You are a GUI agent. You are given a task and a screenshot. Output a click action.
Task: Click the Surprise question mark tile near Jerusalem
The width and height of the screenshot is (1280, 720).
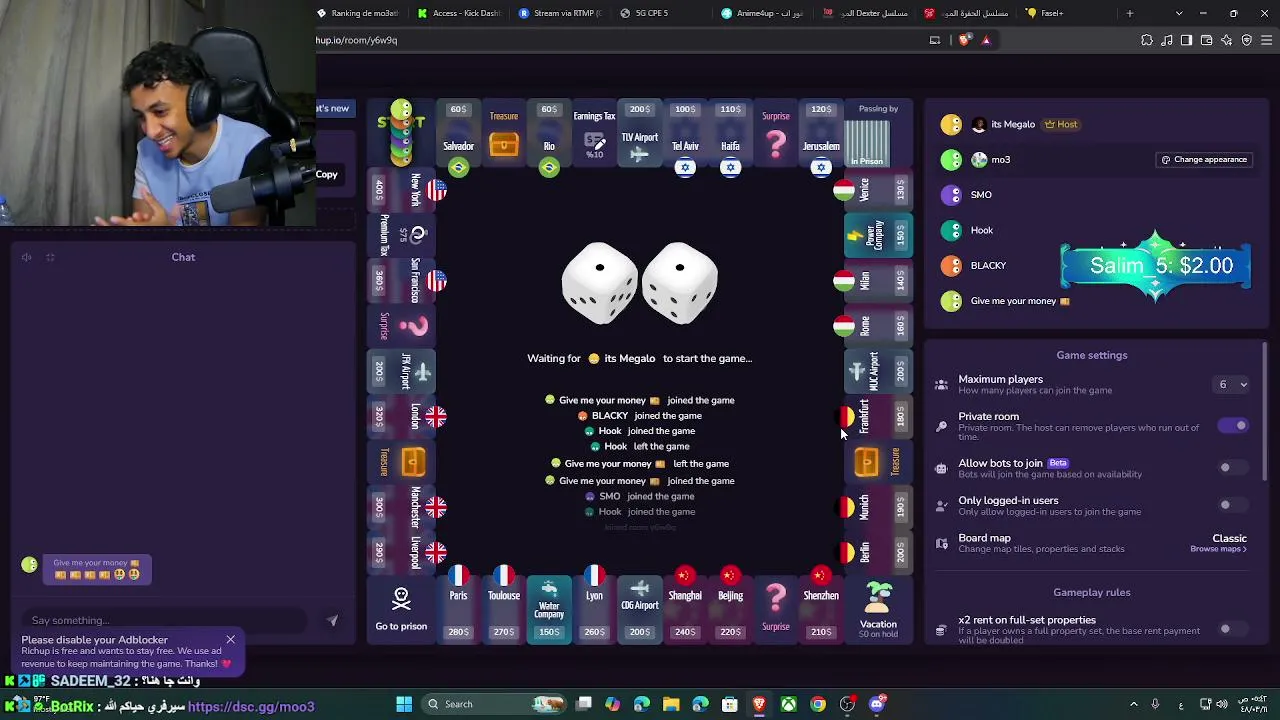776,134
